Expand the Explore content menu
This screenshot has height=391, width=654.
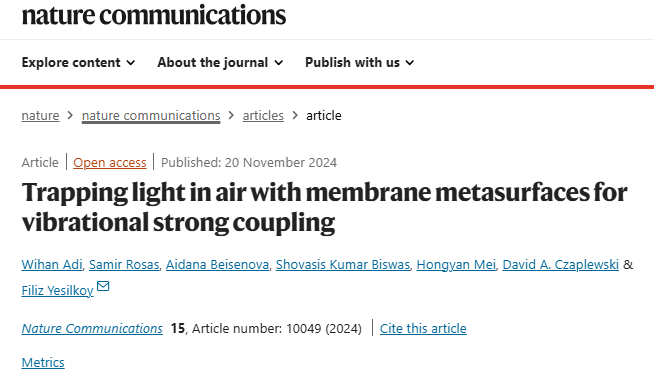coord(78,63)
